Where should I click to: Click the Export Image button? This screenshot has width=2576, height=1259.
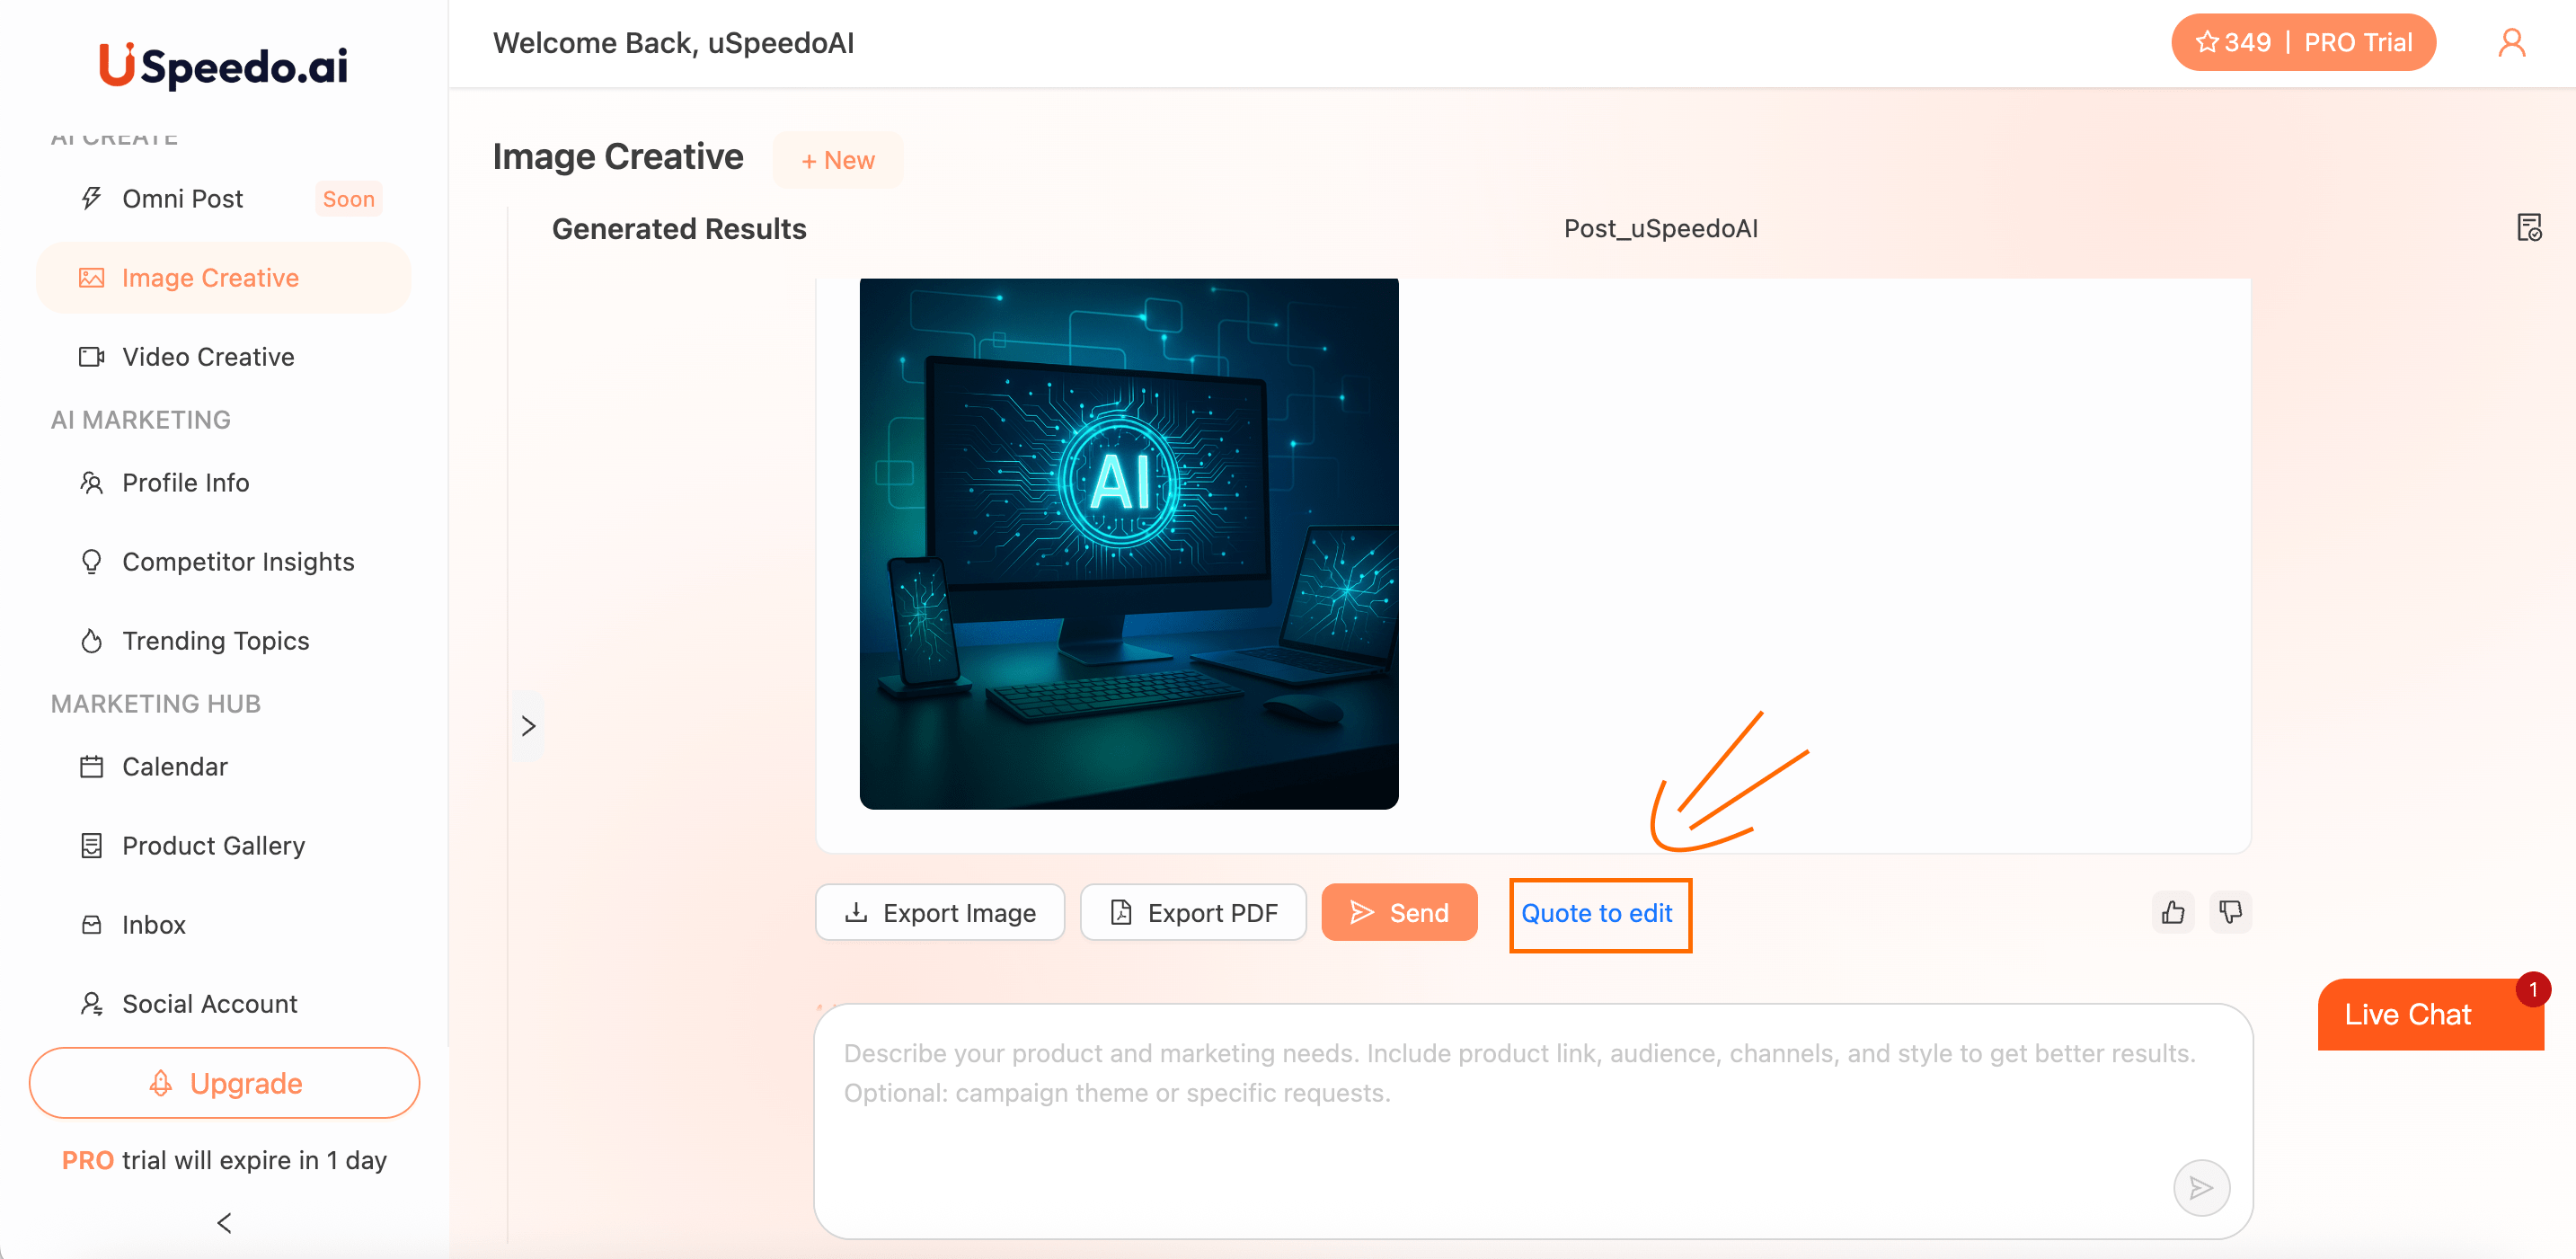click(940, 912)
